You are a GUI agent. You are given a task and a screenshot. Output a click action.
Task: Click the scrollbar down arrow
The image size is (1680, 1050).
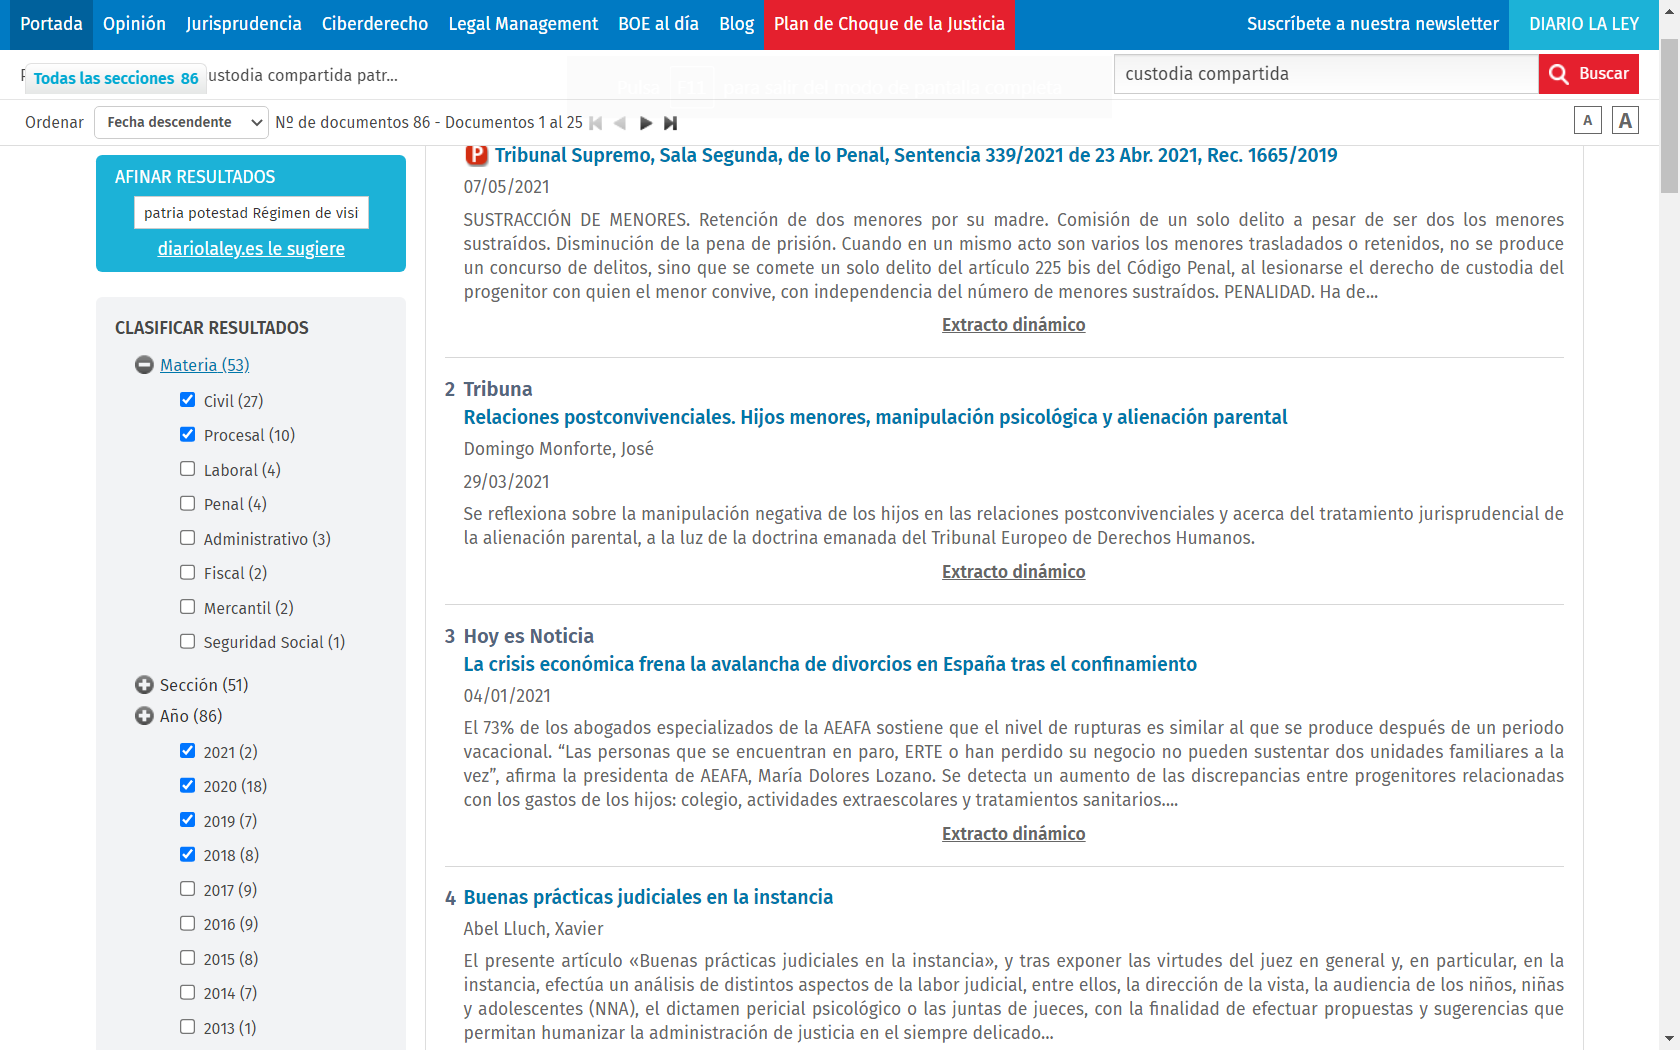[1669, 1040]
